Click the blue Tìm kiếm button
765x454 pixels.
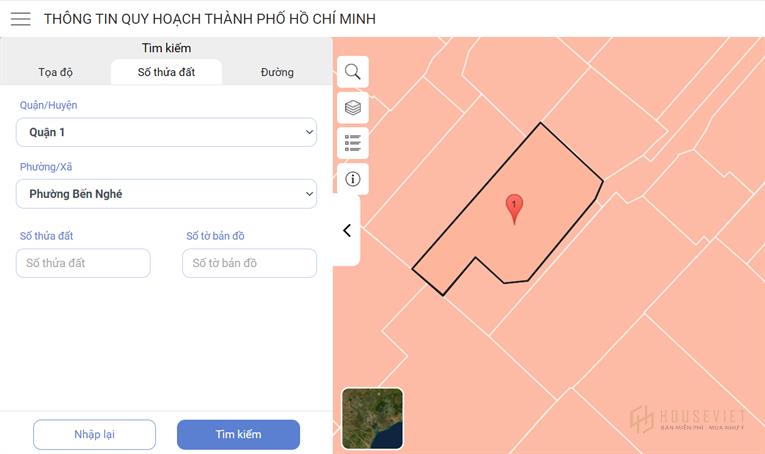(239, 434)
